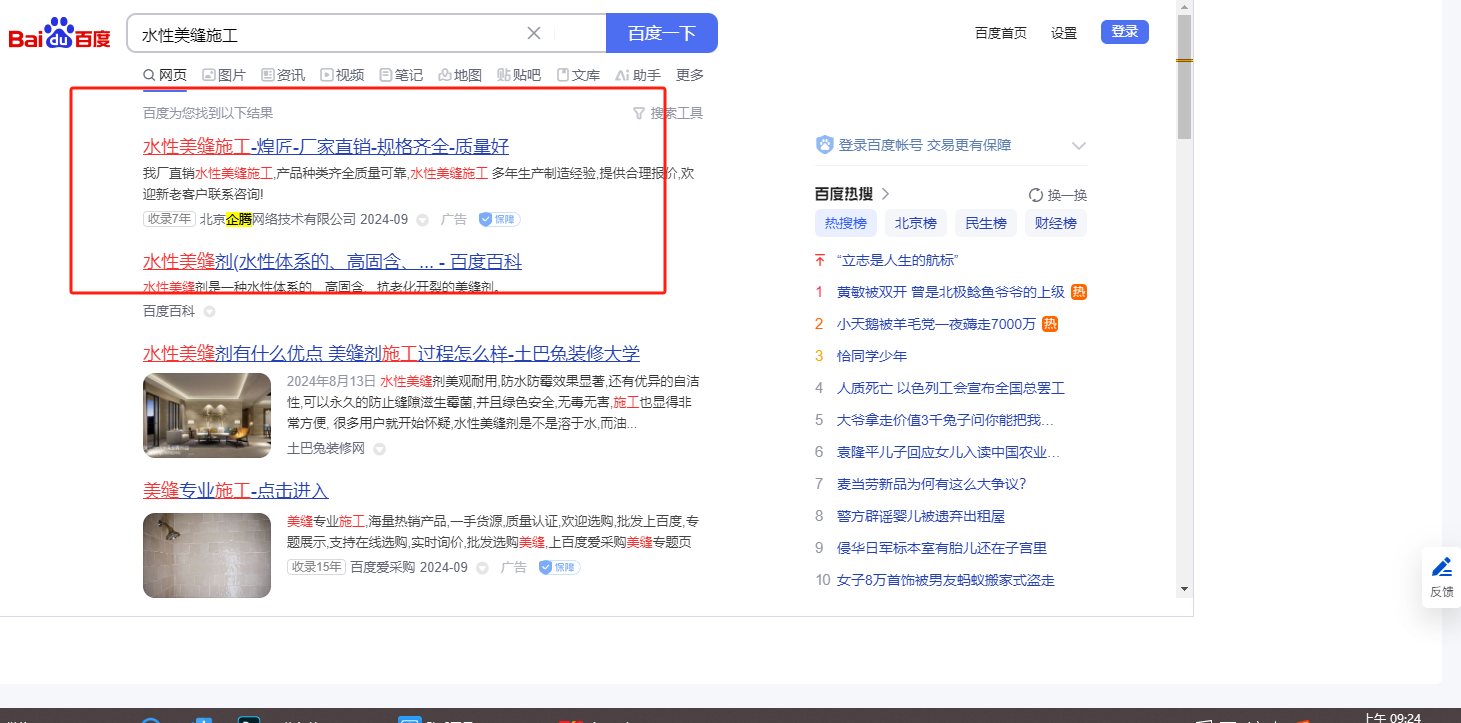Open the 更多 search category menu
Viewport: 1461px width, 723px height.
(690, 75)
